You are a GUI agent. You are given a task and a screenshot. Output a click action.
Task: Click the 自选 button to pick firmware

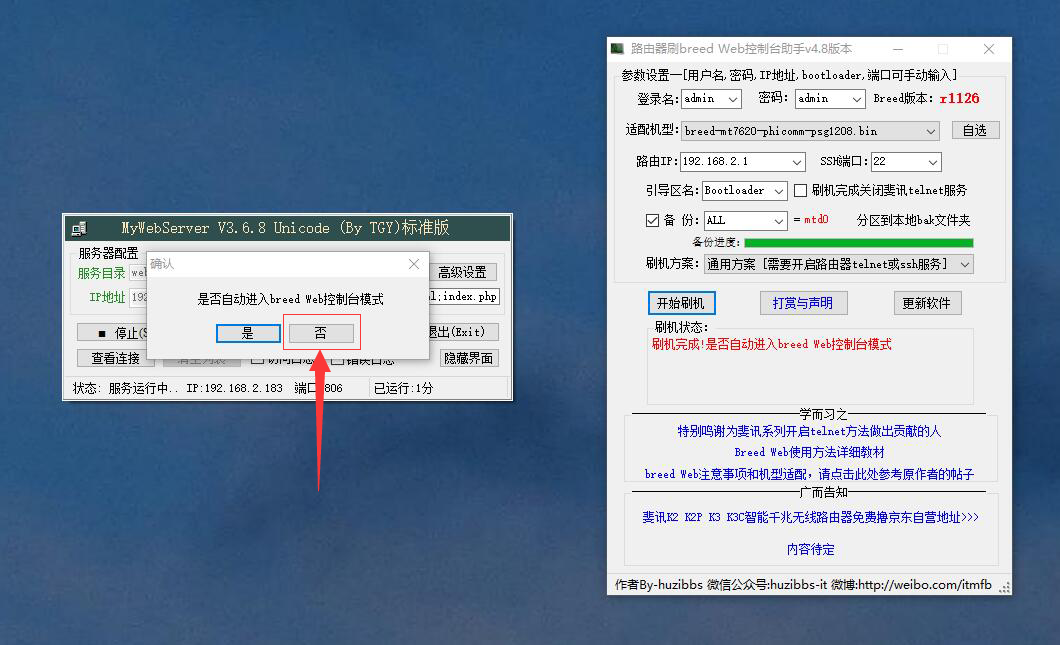975,130
